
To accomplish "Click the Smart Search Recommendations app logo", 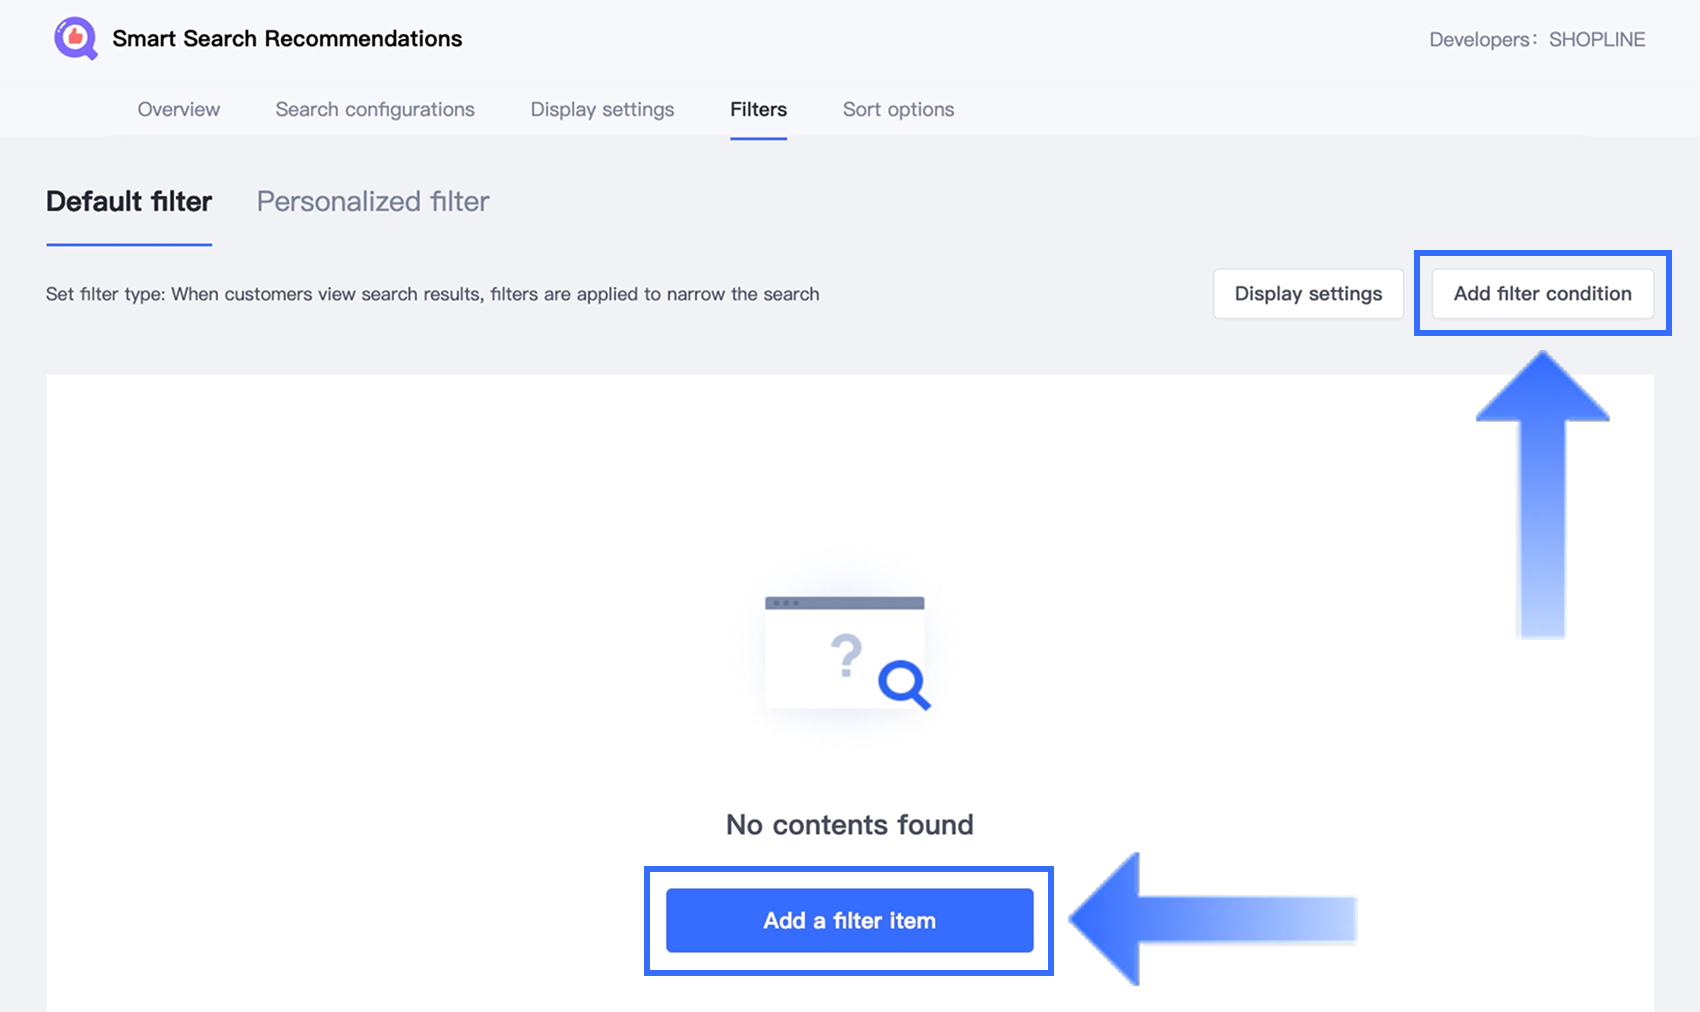I will coord(75,39).
